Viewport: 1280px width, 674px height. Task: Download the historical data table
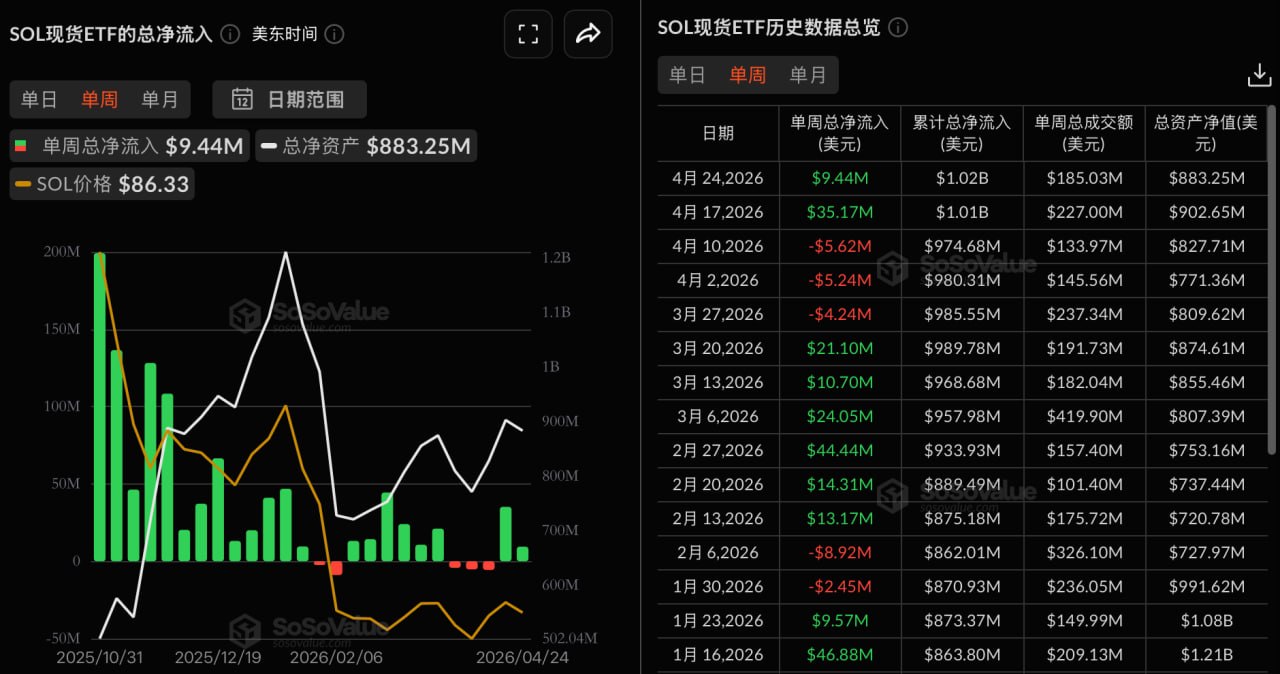click(1258, 75)
